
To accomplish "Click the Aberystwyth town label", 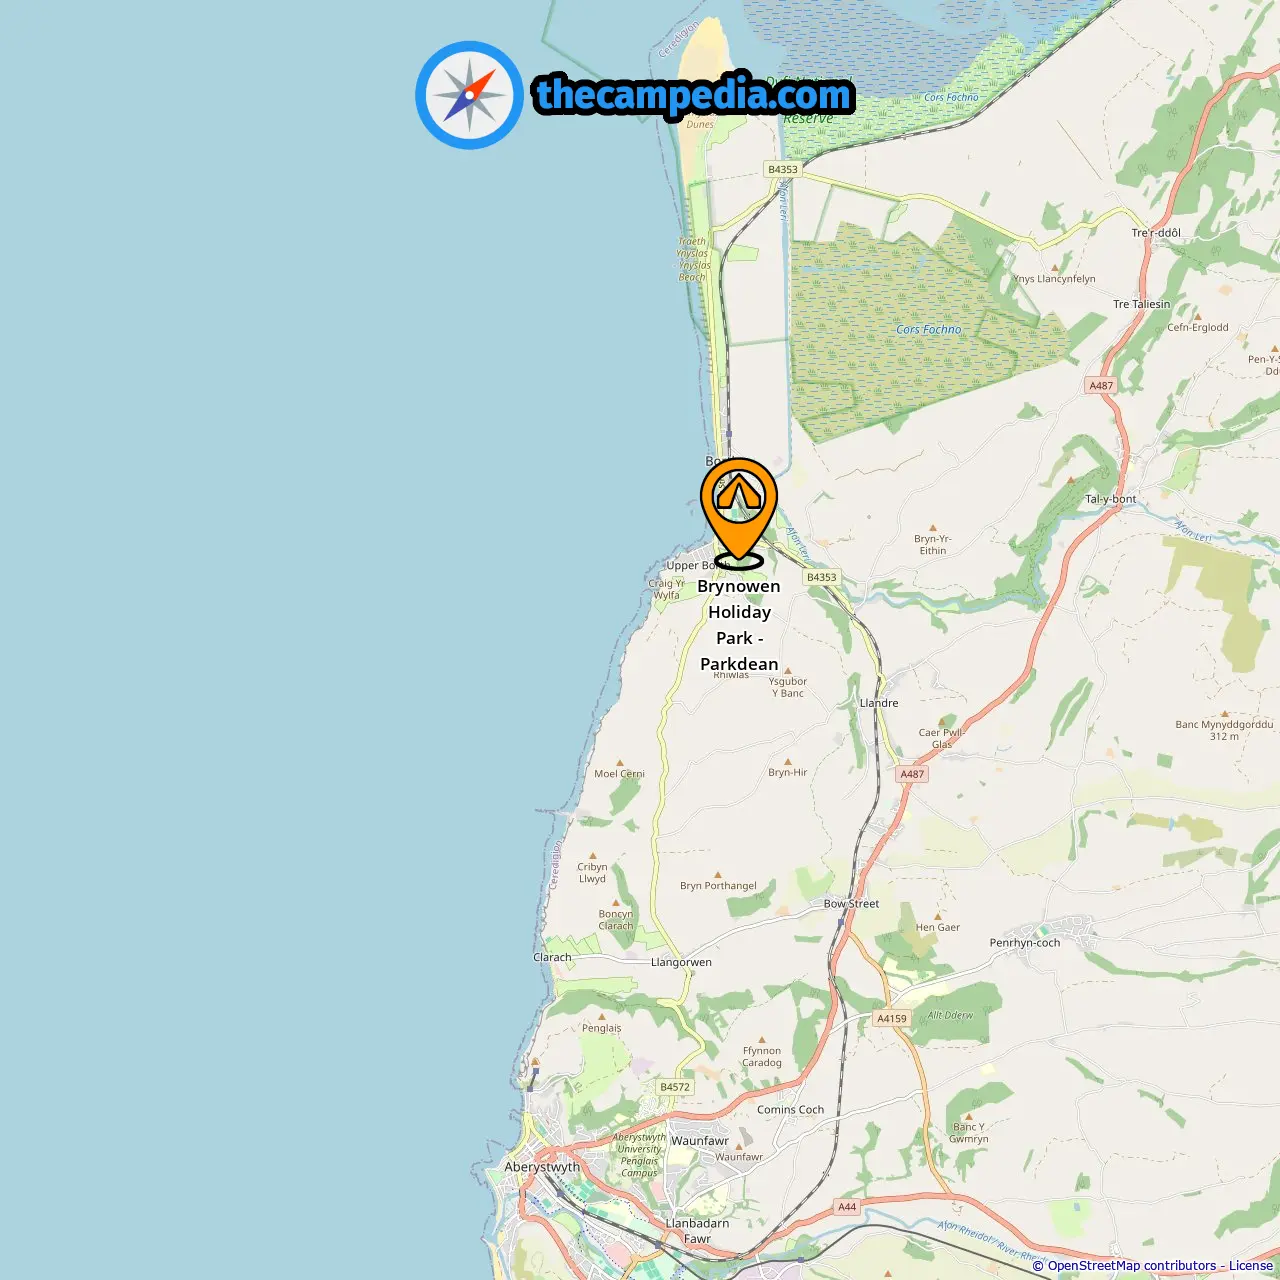I will click(x=542, y=1167).
